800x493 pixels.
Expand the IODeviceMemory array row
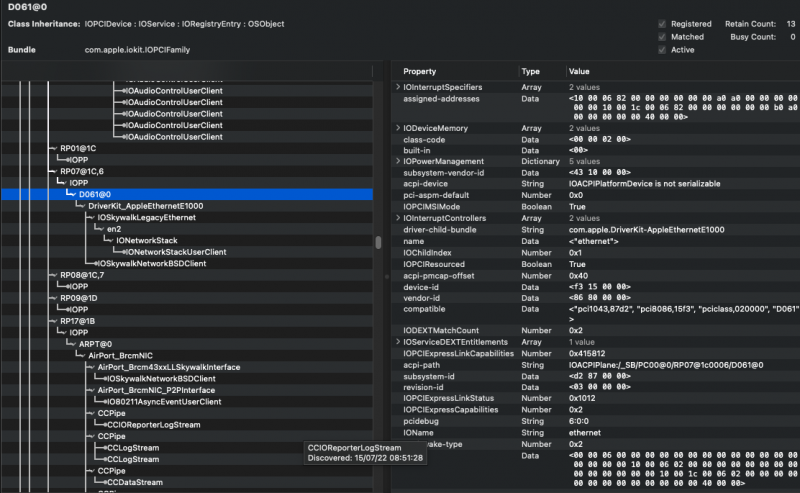398,128
